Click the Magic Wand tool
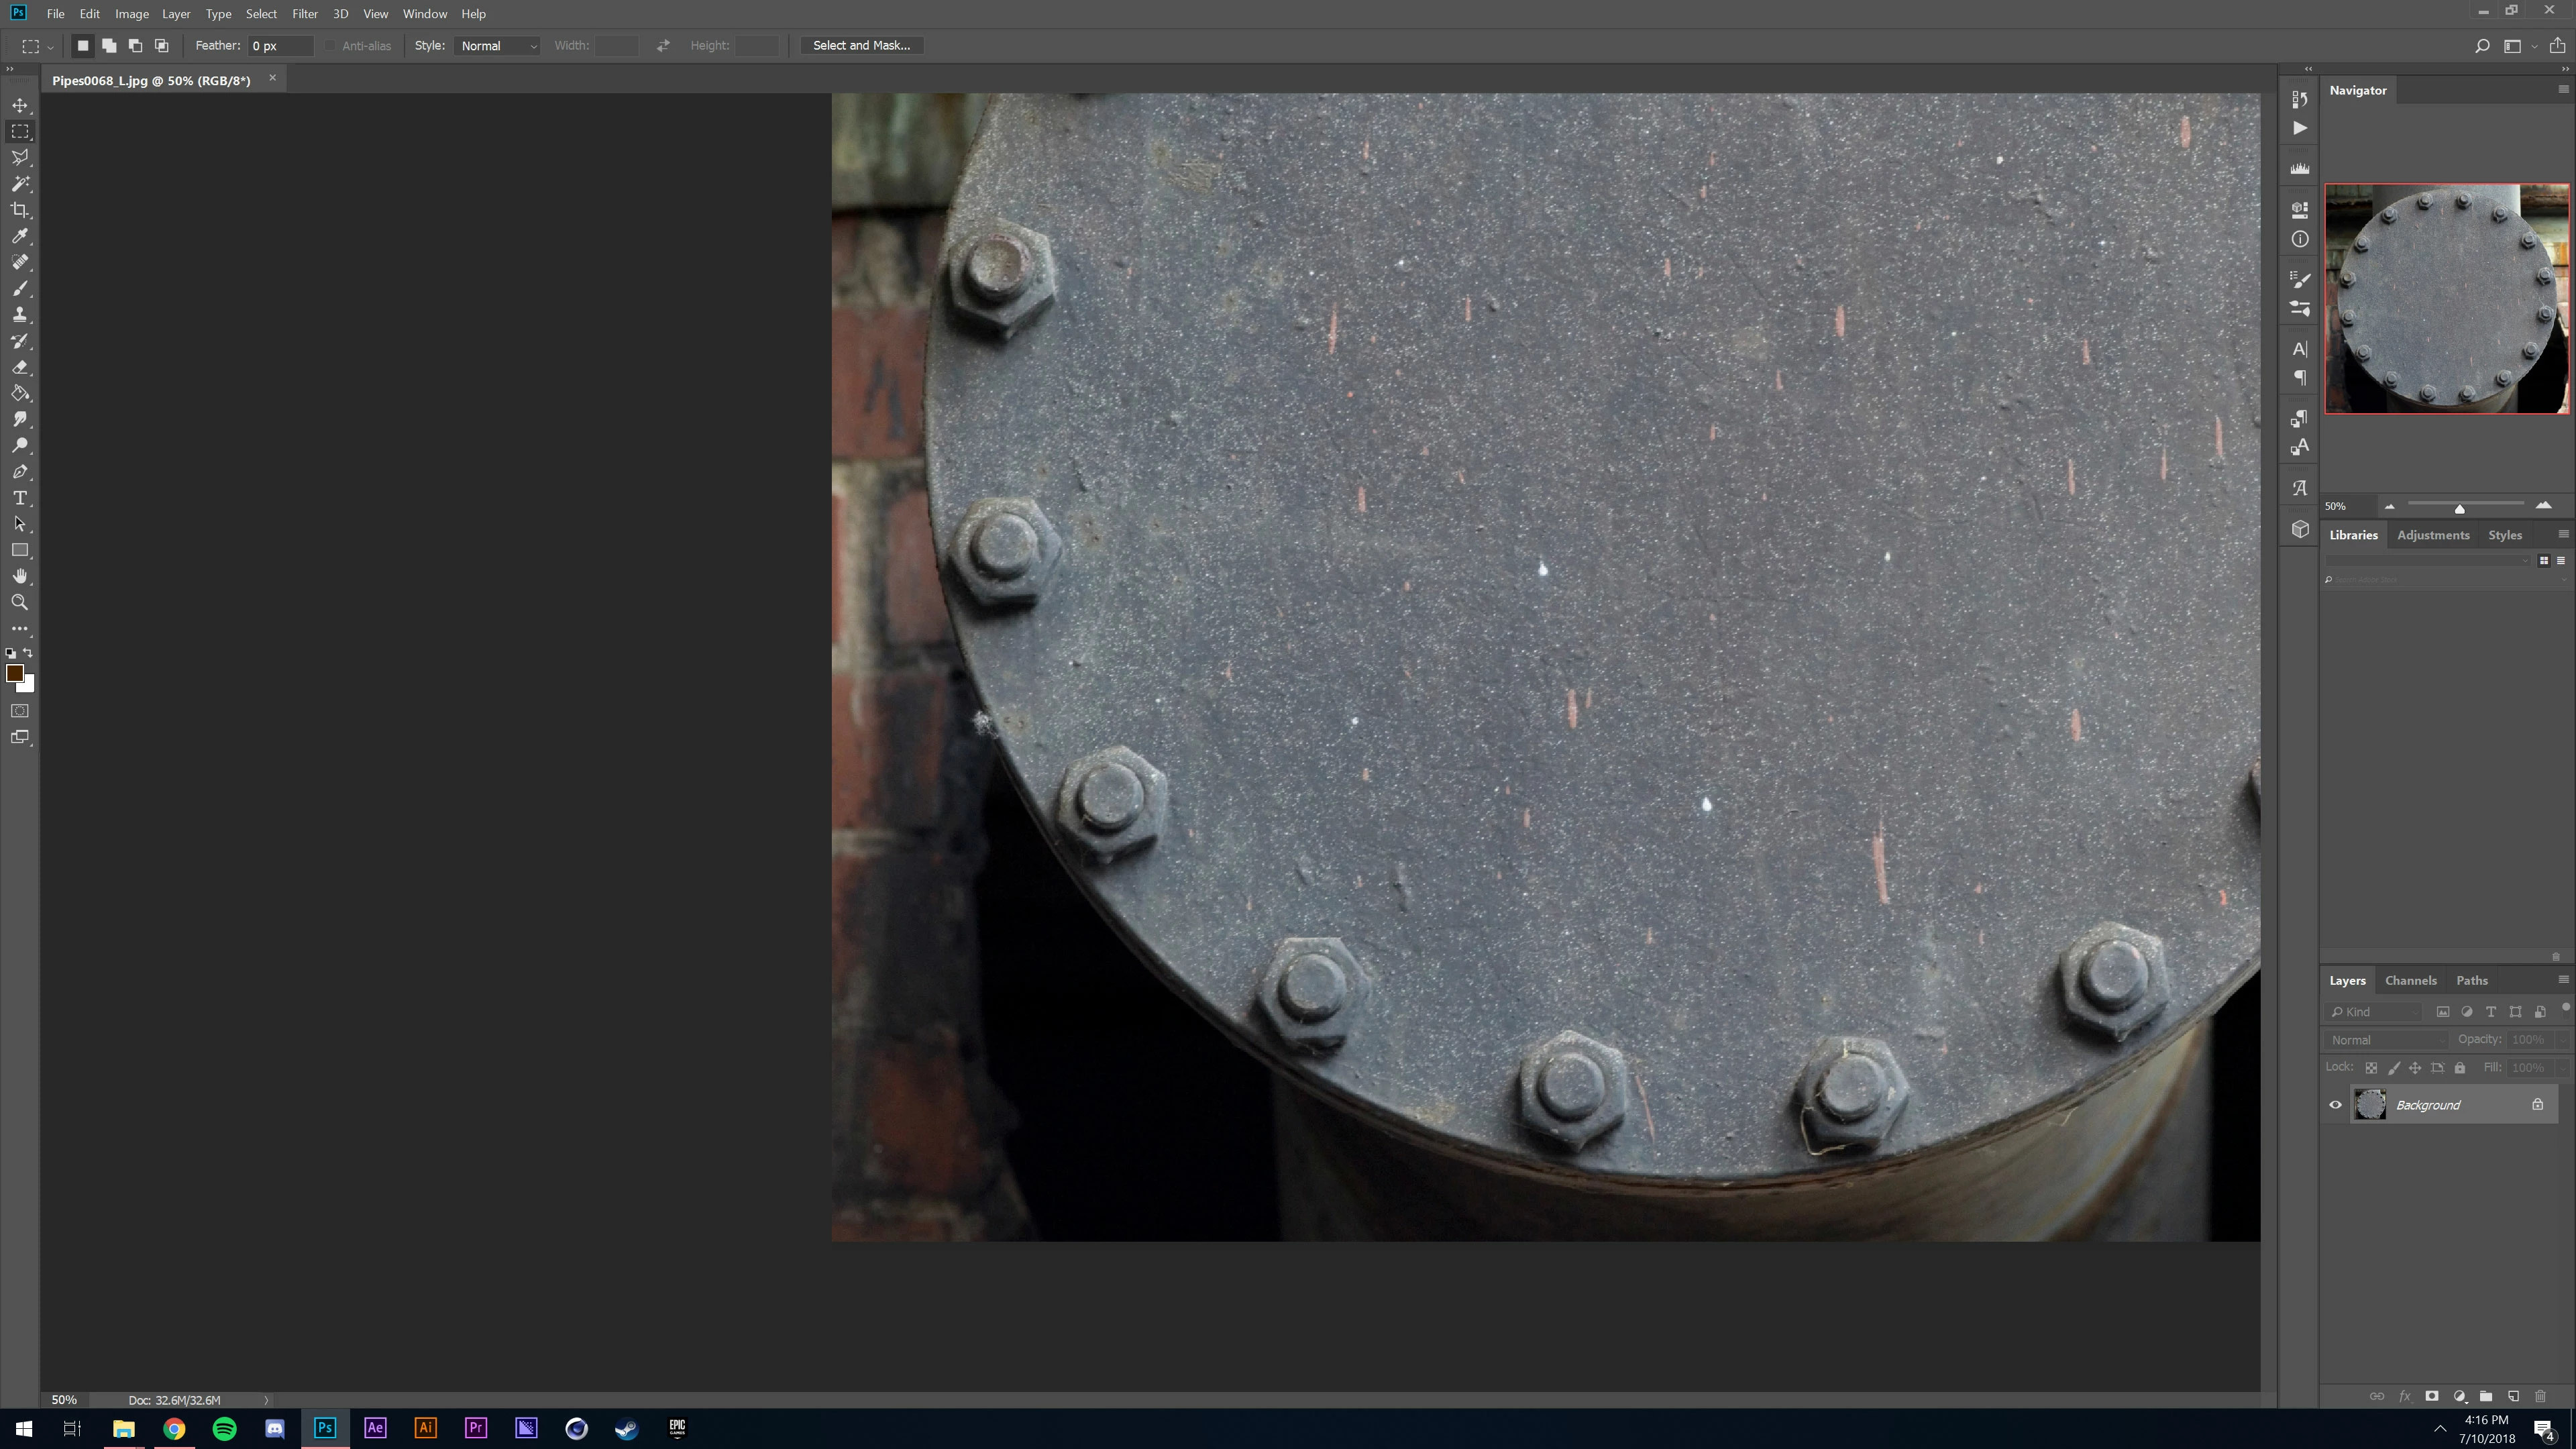Screen dimensions: 2576x1449 coord(20,184)
